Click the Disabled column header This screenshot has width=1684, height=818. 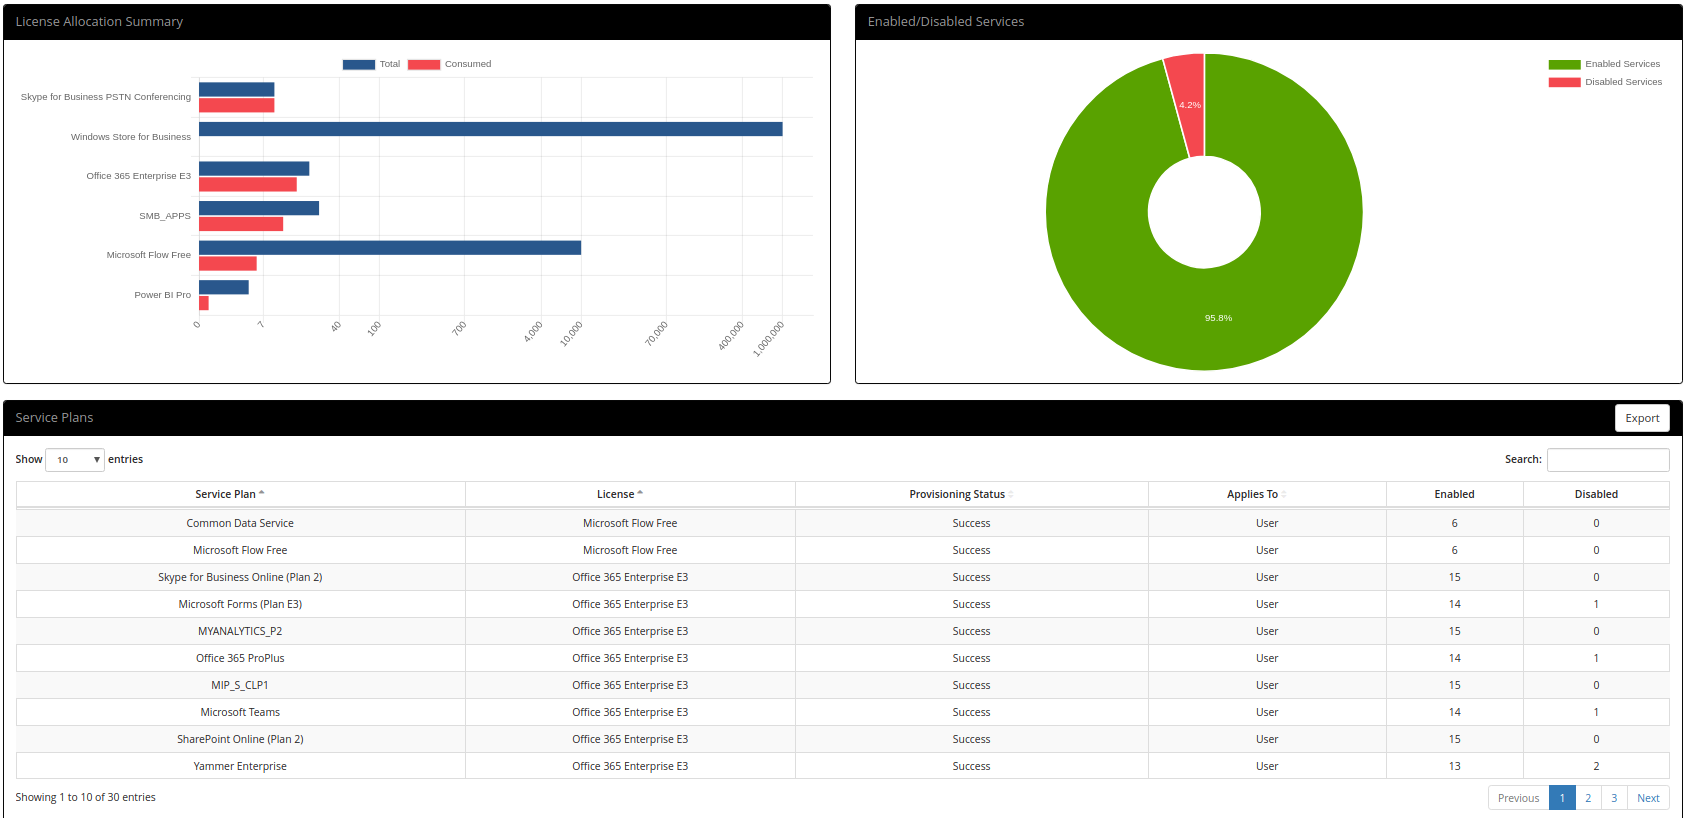pyautogui.click(x=1596, y=494)
